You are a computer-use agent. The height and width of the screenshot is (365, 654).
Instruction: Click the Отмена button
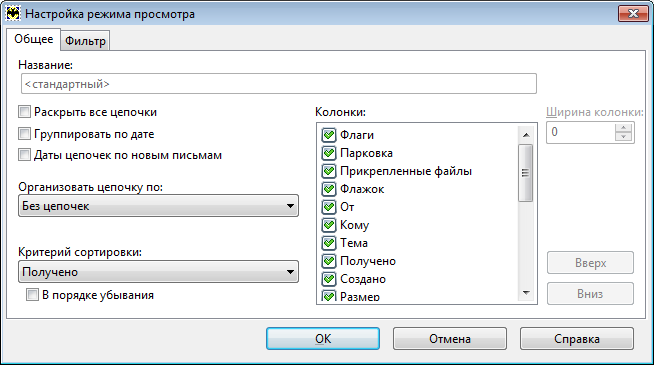450,338
